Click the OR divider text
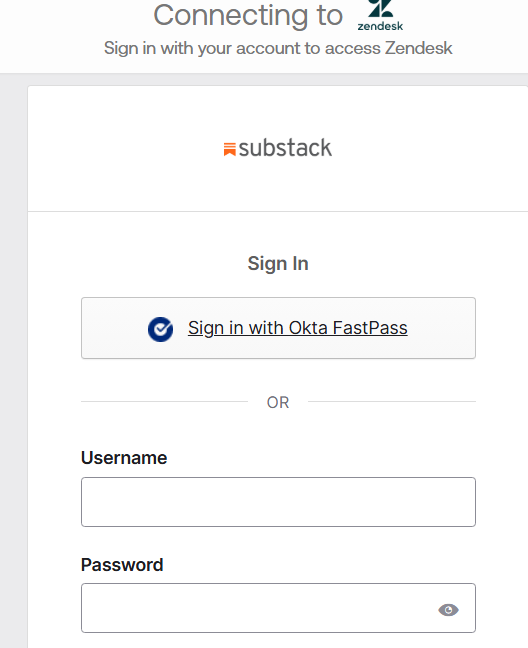 [278, 403]
